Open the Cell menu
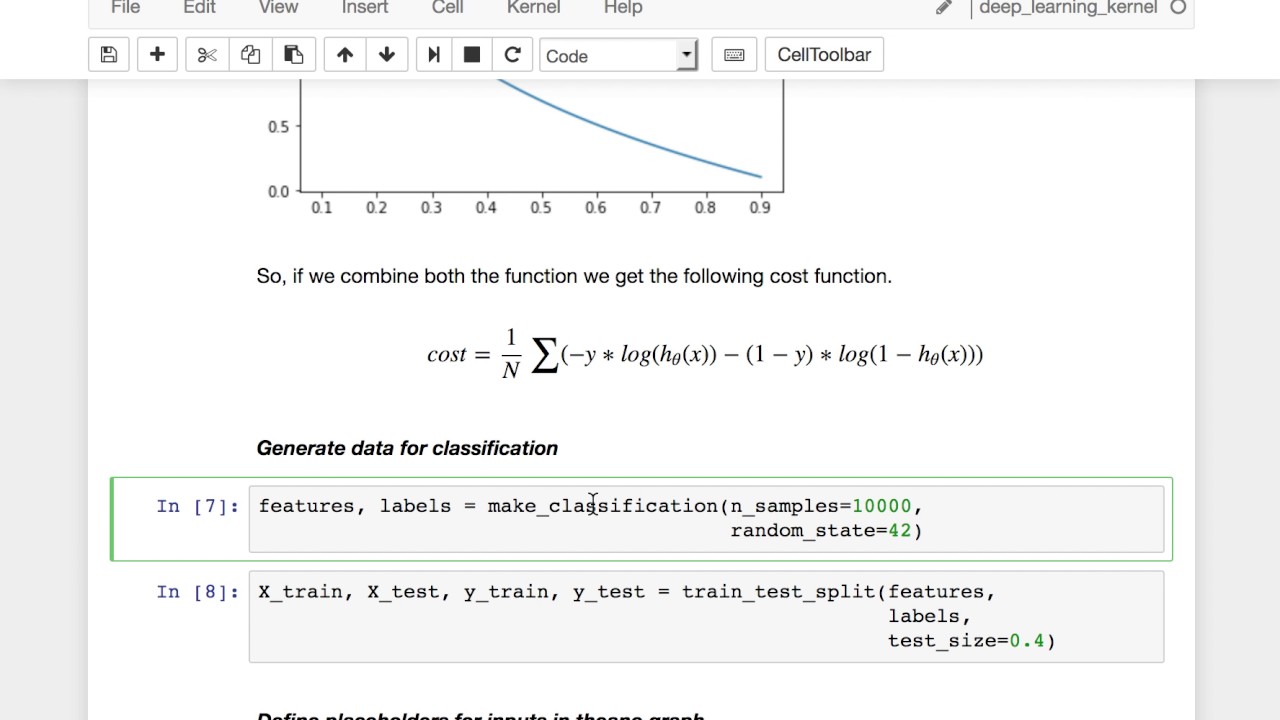The height and width of the screenshot is (720, 1280). pos(447,8)
